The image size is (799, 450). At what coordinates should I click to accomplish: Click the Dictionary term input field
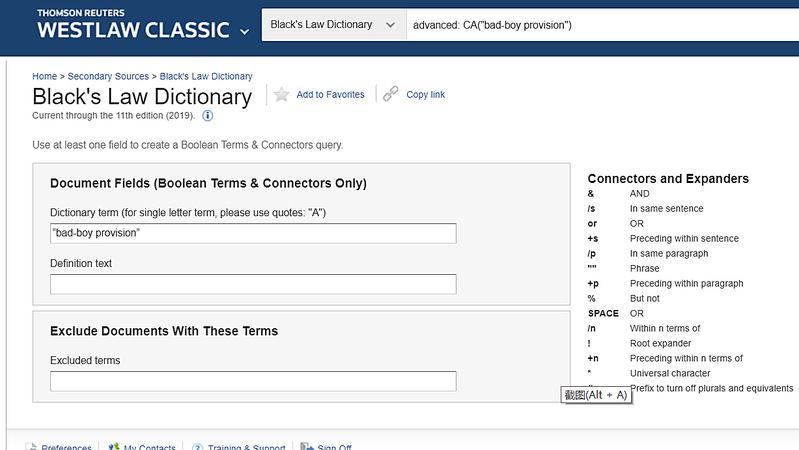[253, 233]
